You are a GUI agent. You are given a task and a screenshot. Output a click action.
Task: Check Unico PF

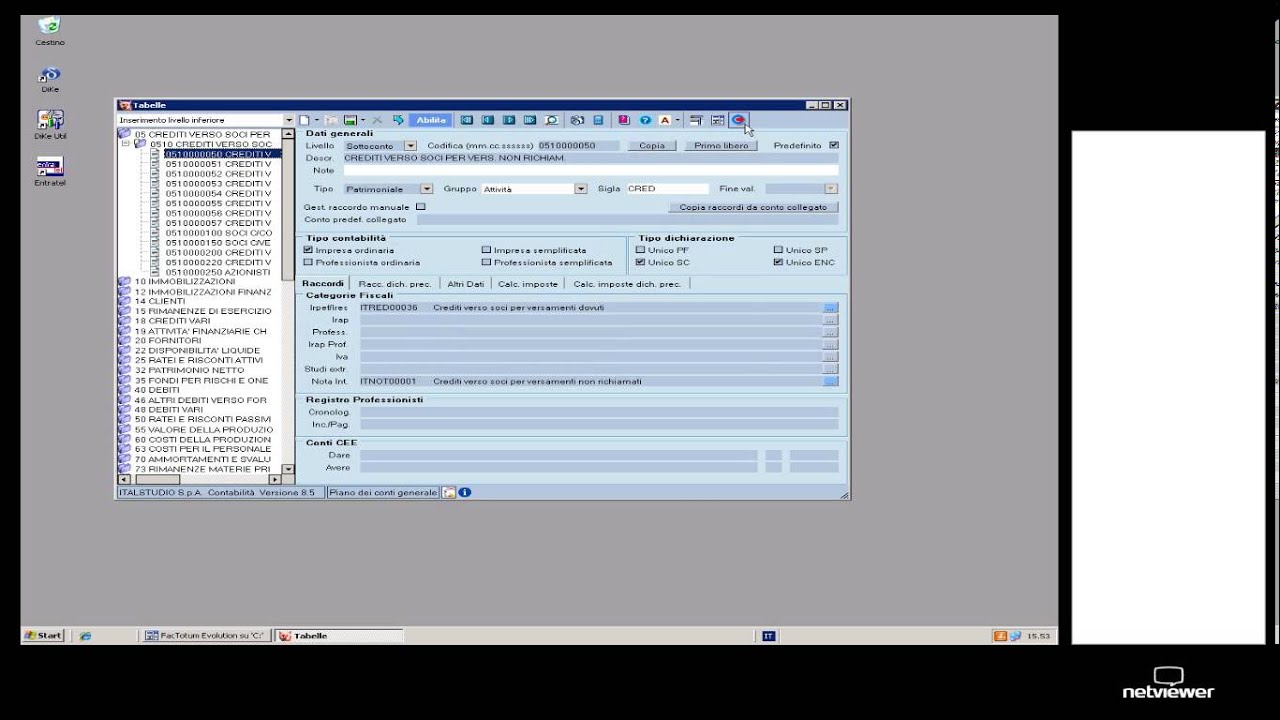(x=641, y=250)
